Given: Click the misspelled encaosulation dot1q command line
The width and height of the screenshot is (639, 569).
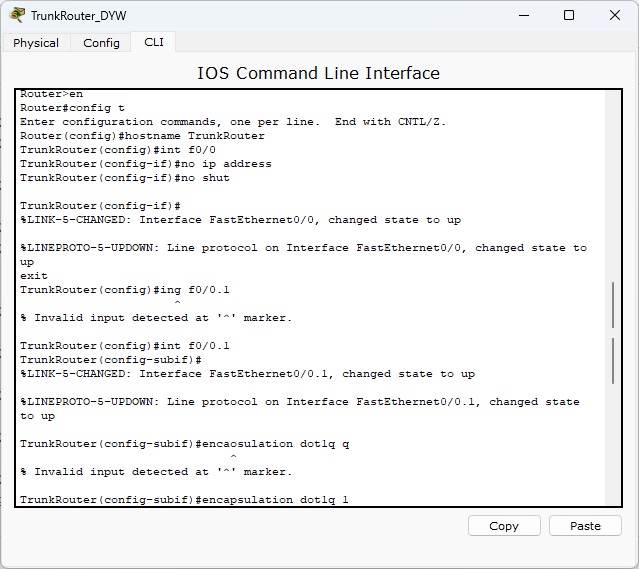Looking at the screenshot, I should (x=185, y=444).
